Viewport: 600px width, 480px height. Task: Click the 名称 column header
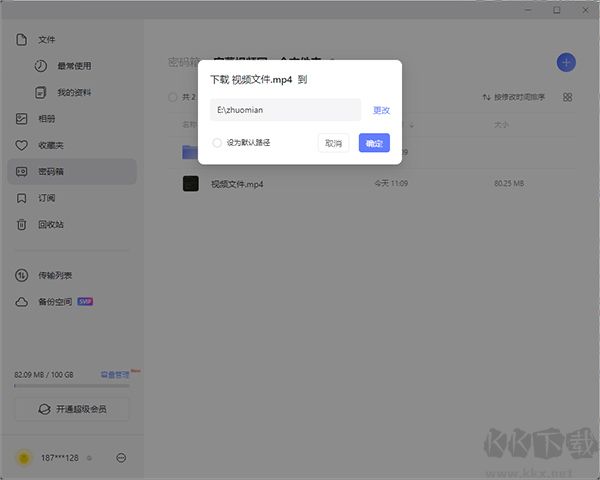click(x=189, y=125)
